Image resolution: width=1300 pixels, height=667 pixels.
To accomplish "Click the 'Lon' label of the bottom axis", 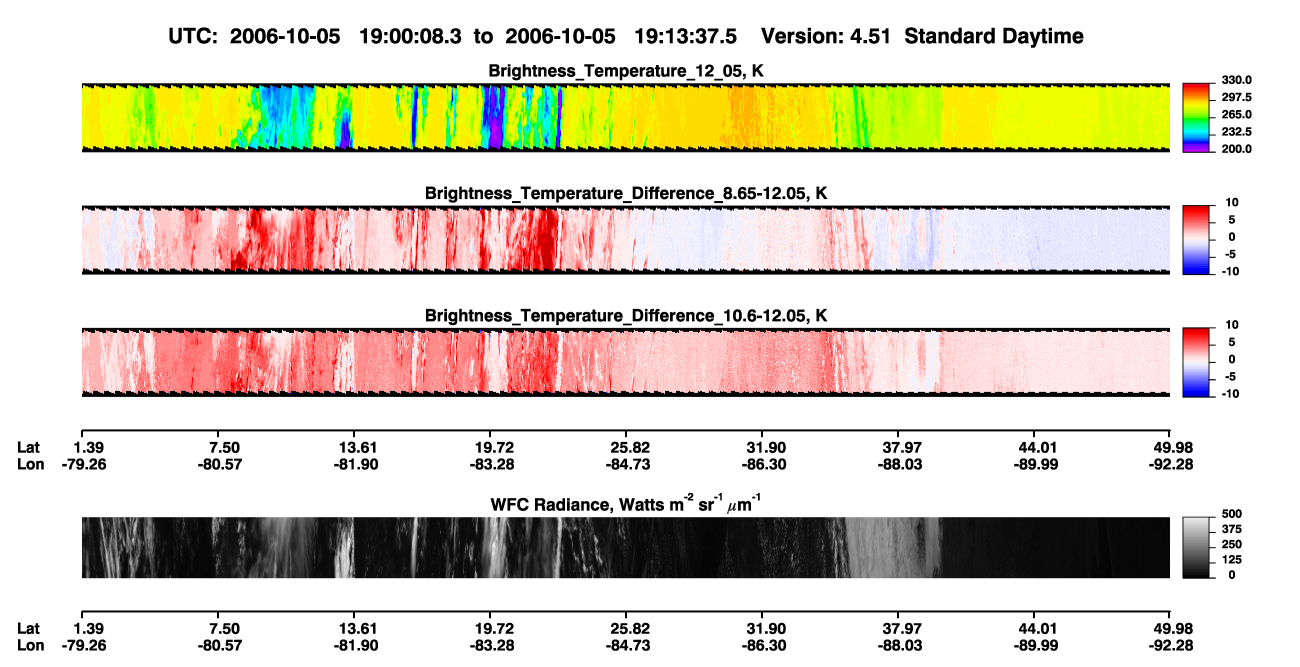I will point(31,645).
